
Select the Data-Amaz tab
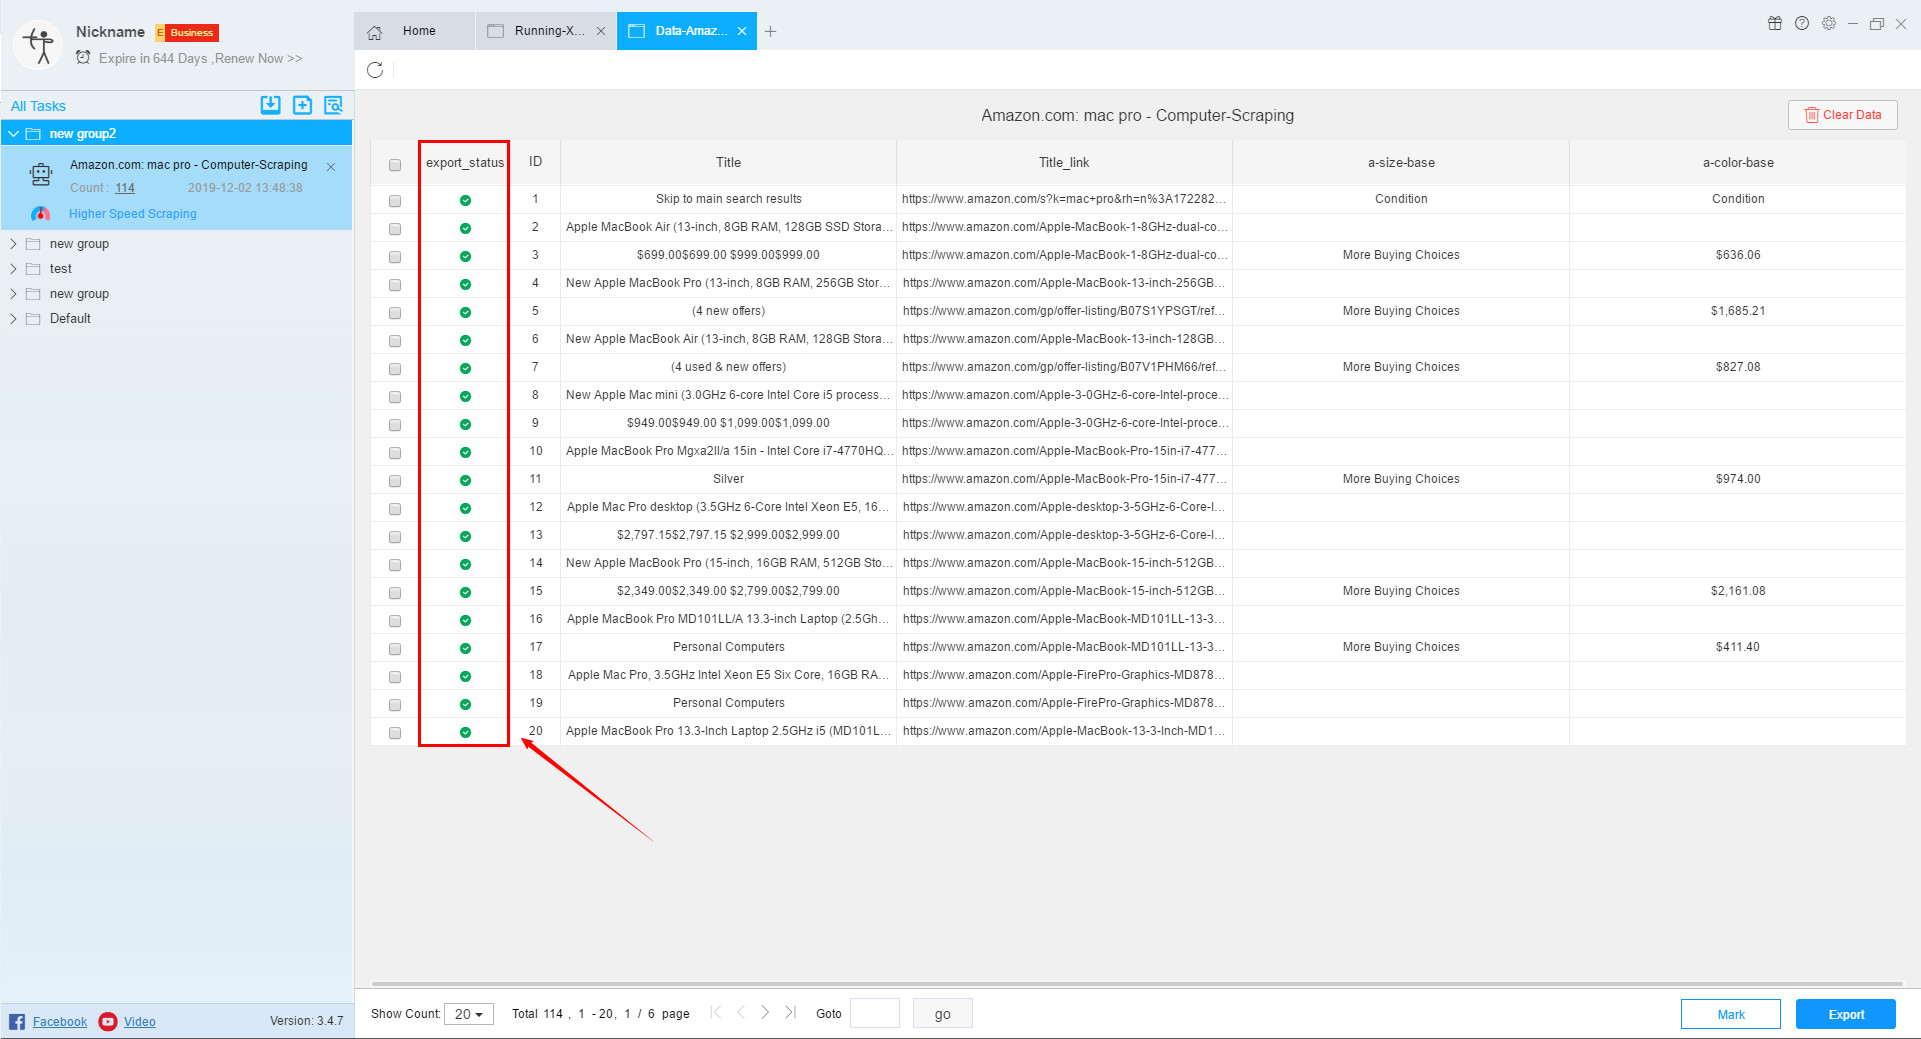(686, 31)
